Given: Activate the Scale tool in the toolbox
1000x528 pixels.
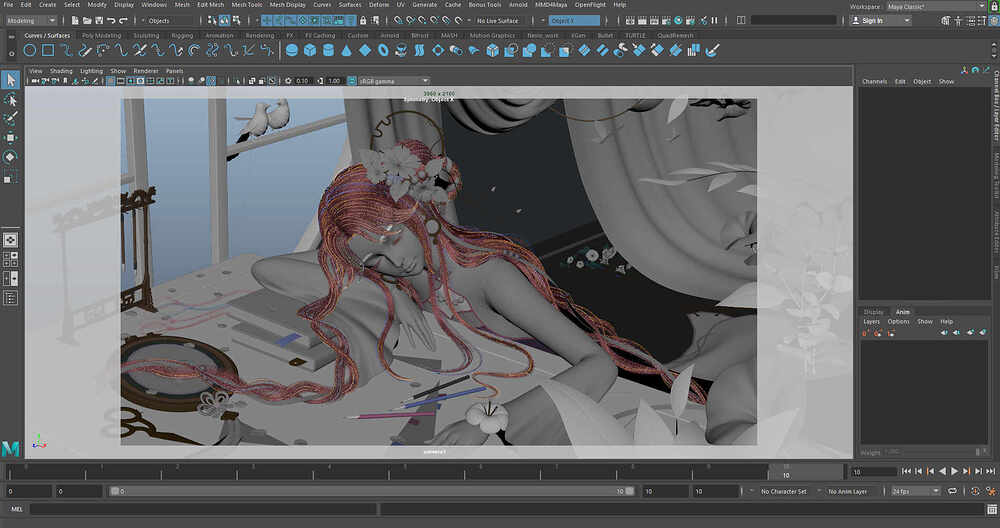Looking at the screenshot, I should point(10,177).
